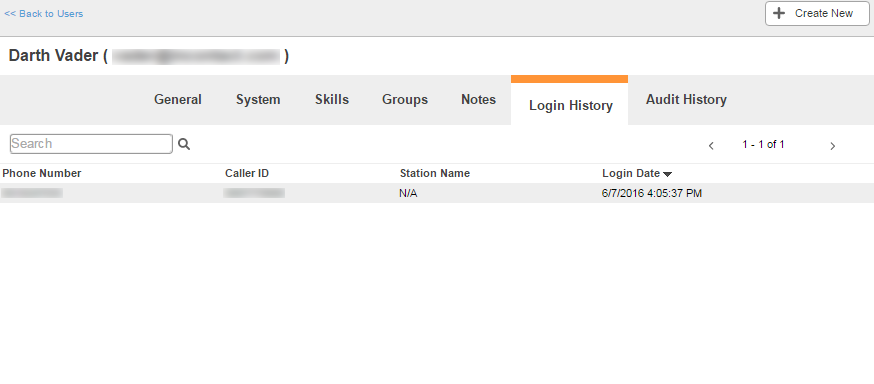
Task: Click the 1 - 1 of 1 pagination text
Action: [763, 145]
